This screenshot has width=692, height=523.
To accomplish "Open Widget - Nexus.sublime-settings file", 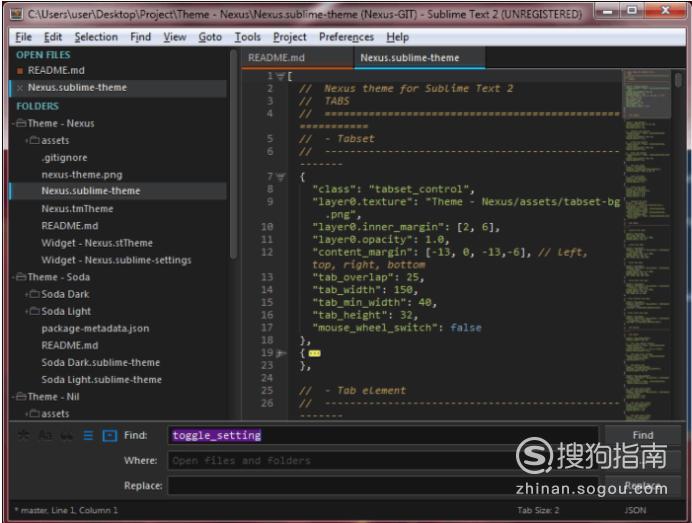I will point(117,260).
